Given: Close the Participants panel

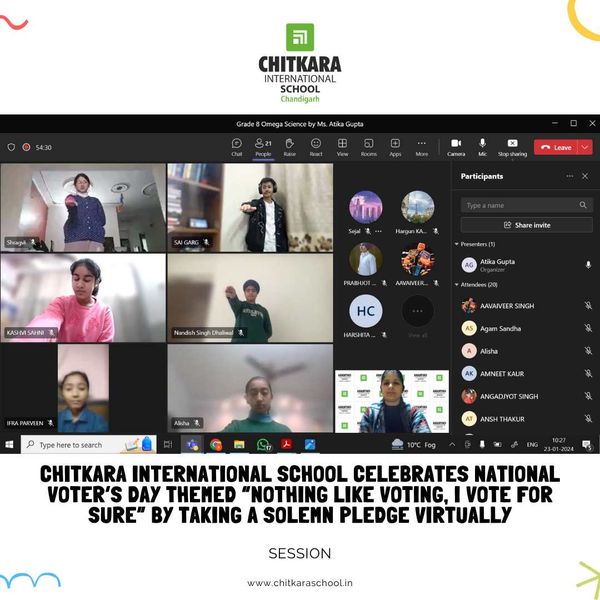Looking at the screenshot, I should point(585,176).
